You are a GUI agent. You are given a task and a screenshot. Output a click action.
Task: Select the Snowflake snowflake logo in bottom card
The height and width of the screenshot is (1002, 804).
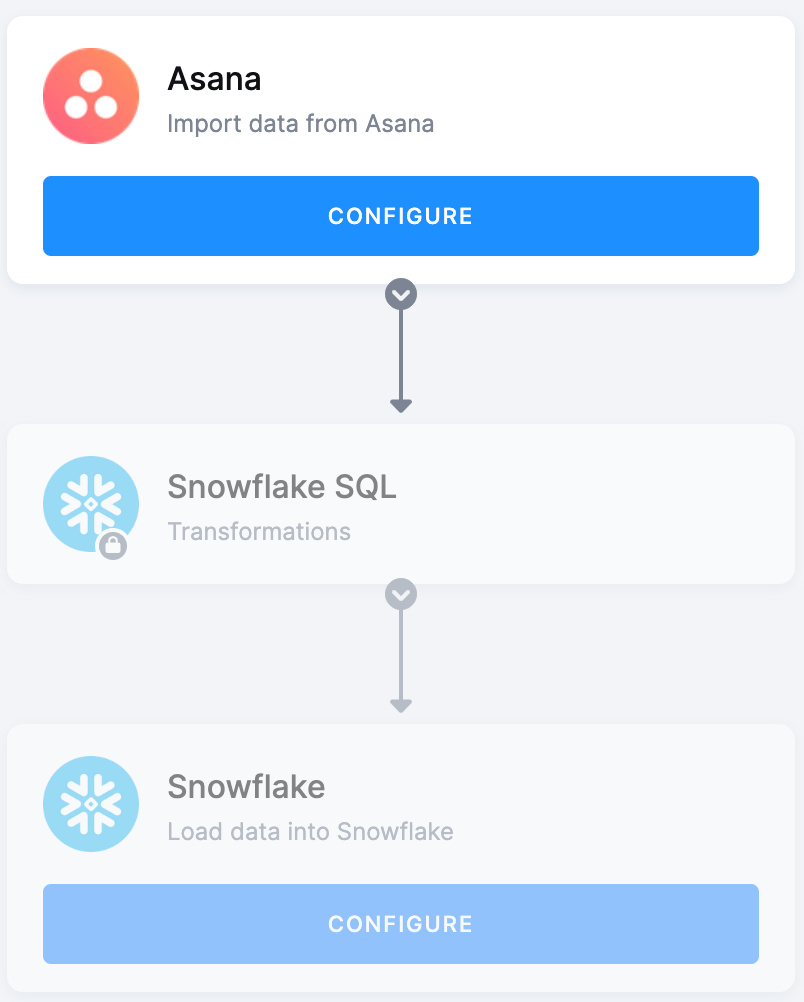(90, 803)
